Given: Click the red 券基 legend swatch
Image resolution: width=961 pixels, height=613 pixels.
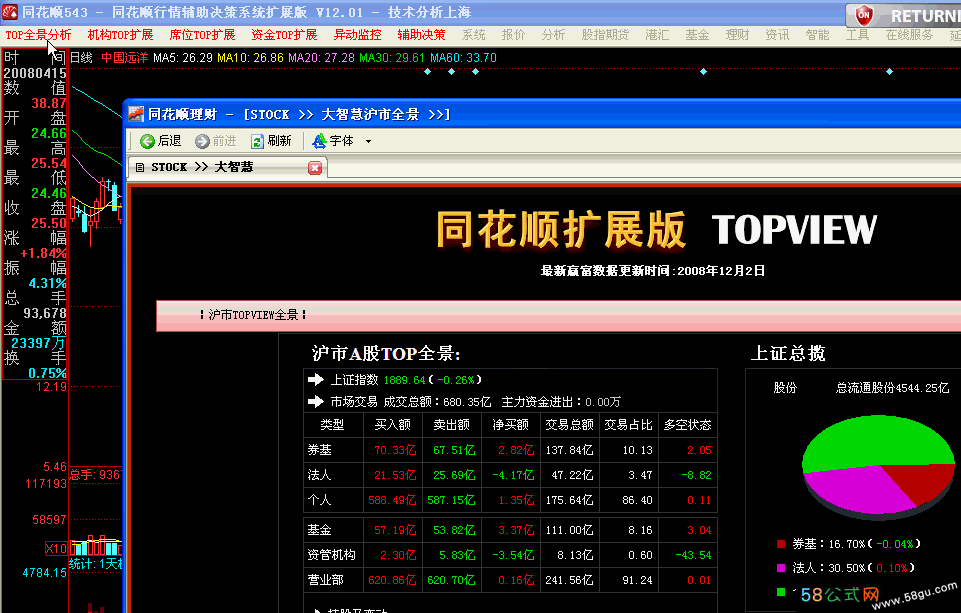Looking at the screenshot, I should [x=781, y=544].
